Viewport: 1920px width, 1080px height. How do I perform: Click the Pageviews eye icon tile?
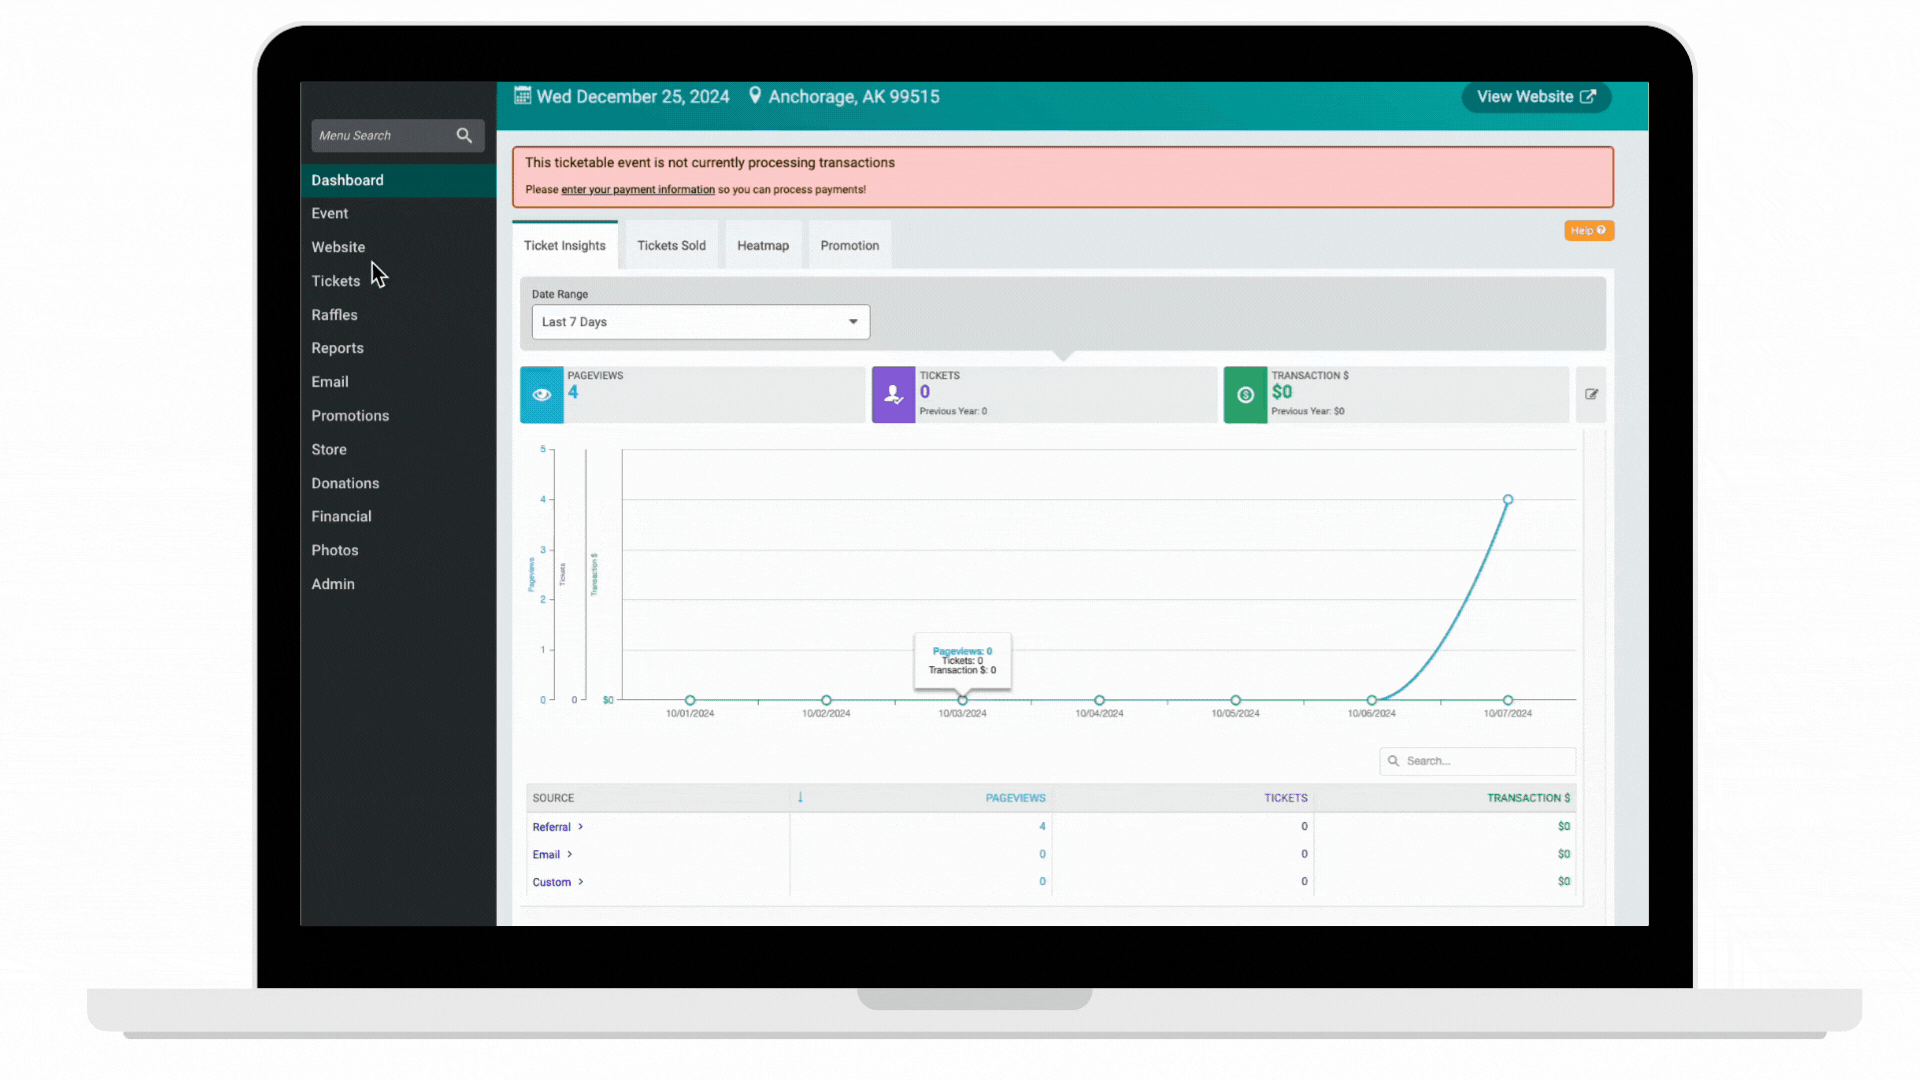pos(542,394)
